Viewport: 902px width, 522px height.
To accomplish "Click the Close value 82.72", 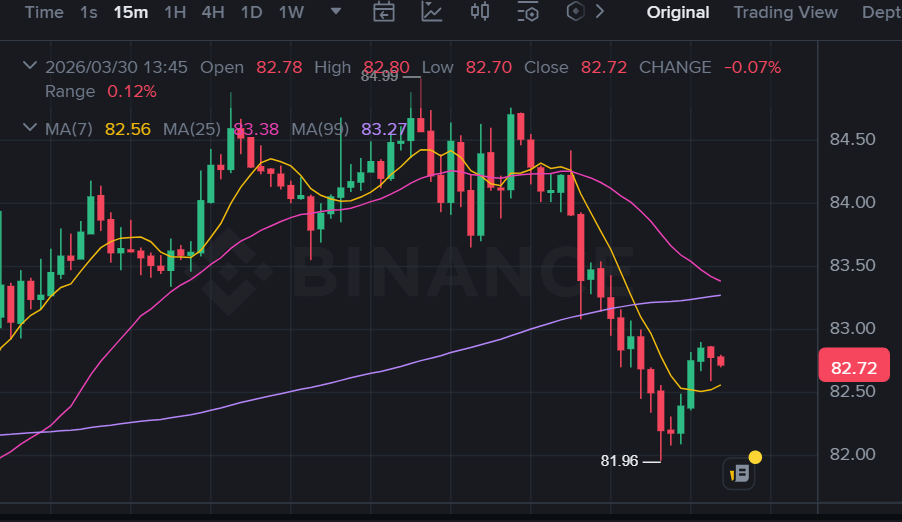I will point(603,67).
